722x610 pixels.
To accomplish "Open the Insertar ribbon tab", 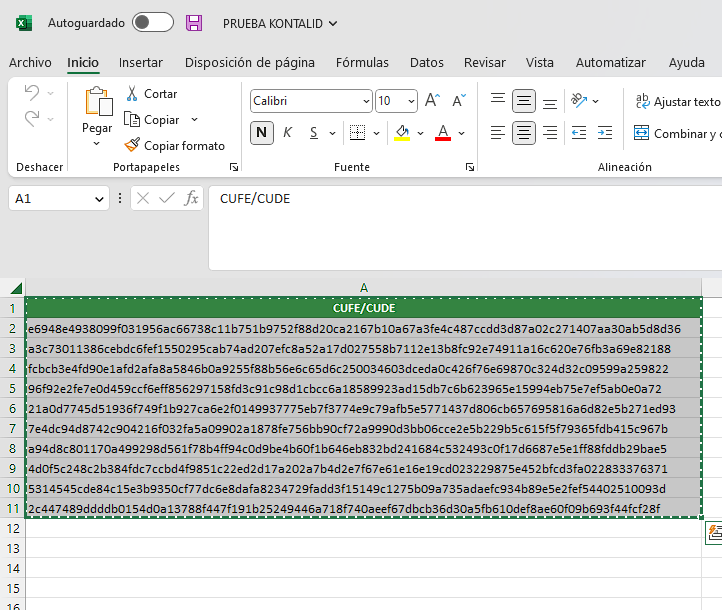I will (x=141, y=63).
